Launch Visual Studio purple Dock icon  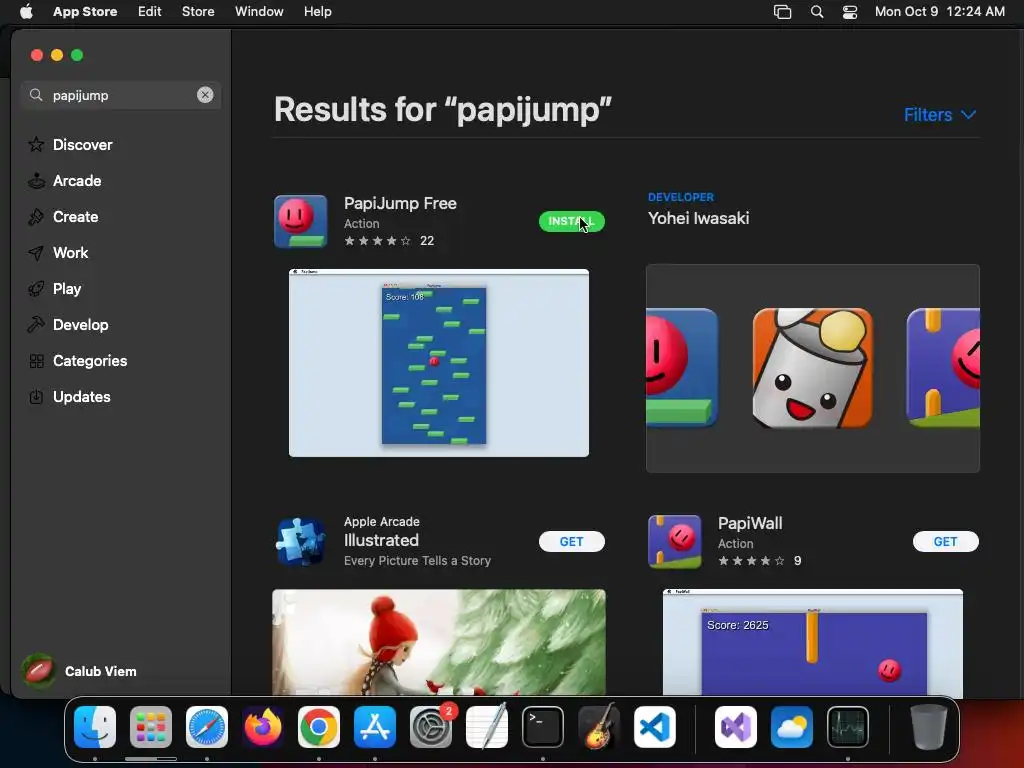coord(736,727)
